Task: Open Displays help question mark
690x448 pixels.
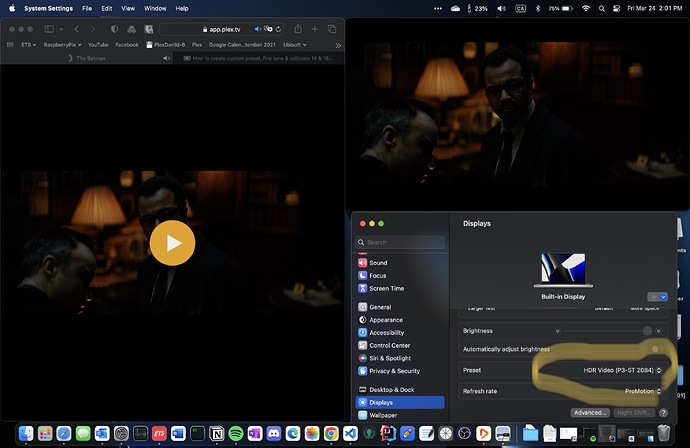Action: [664, 413]
